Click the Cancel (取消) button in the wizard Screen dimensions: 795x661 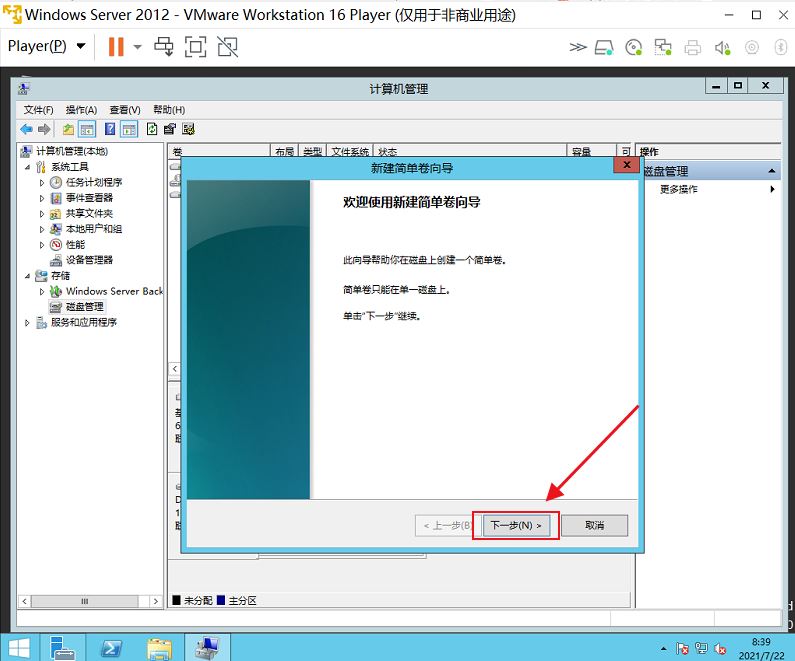[594, 525]
